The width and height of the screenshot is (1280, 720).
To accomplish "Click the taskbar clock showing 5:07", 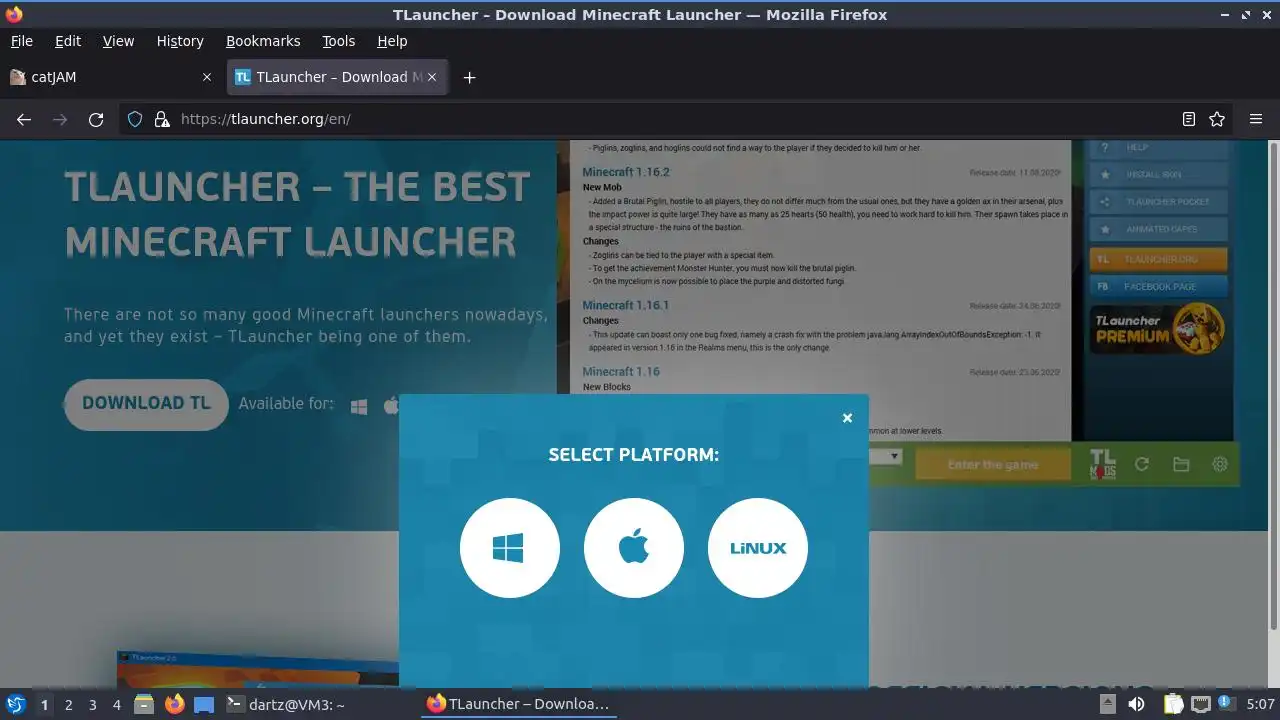I will click(1260, 704).
